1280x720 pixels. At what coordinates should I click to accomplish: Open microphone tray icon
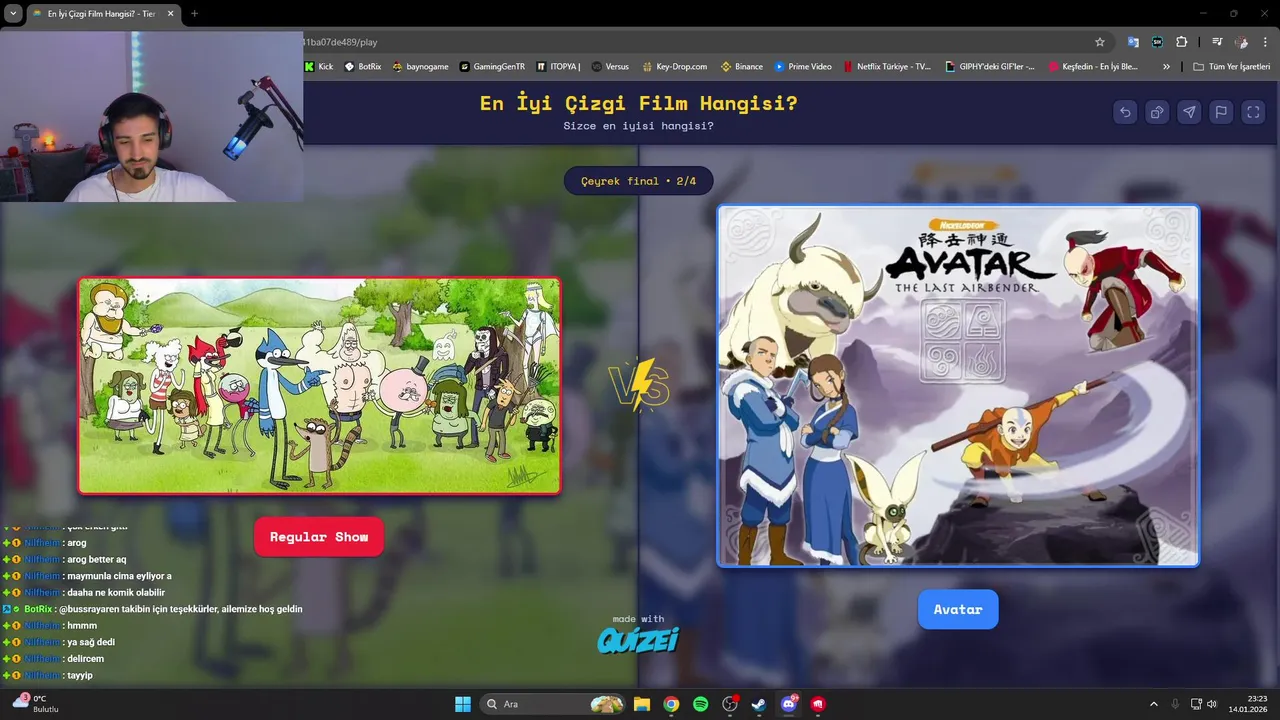1175,704
